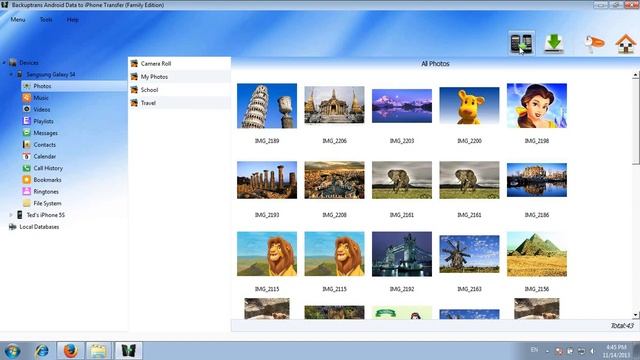The image size is (640, 360).
Task: Open the Music category icon
Action: (27, 98)
